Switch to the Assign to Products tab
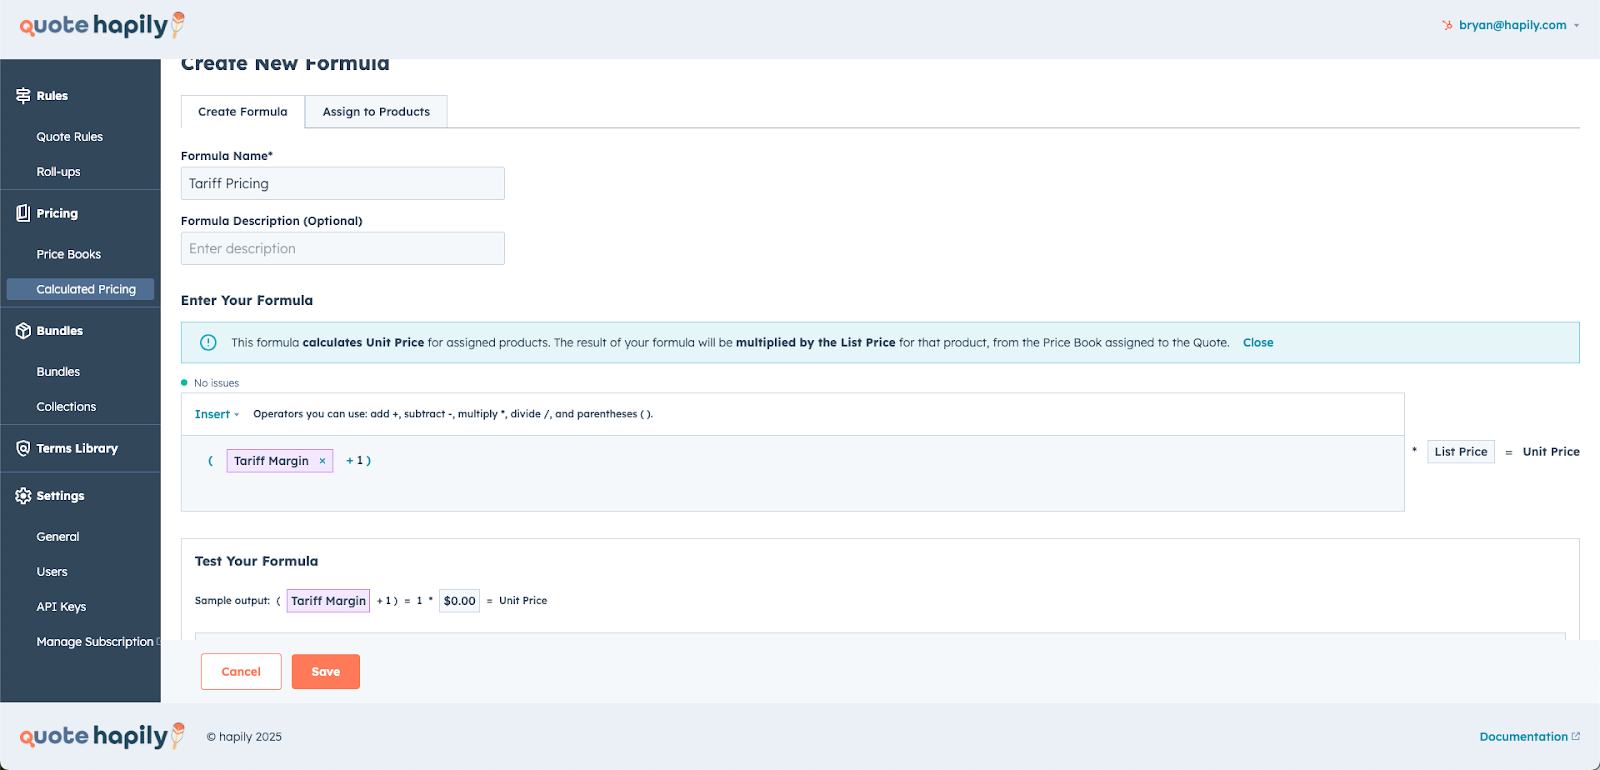 376,112
